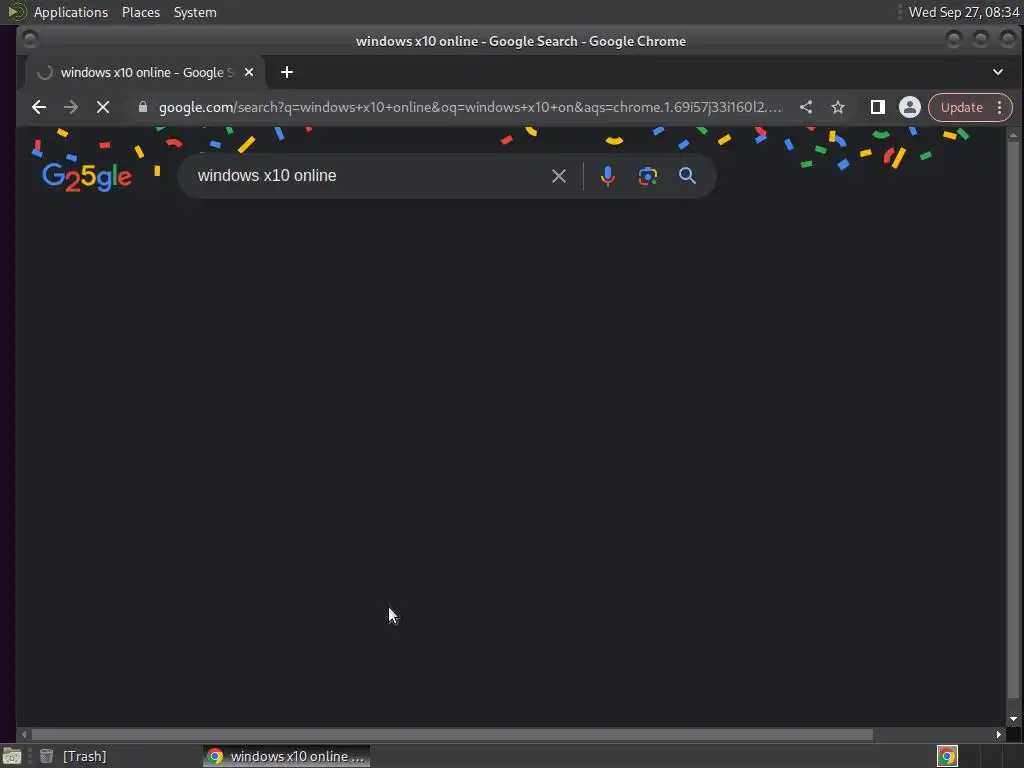Close the Google search tab
The height and width of the screenshot is (768, 1024).
(x=249, y=72)
